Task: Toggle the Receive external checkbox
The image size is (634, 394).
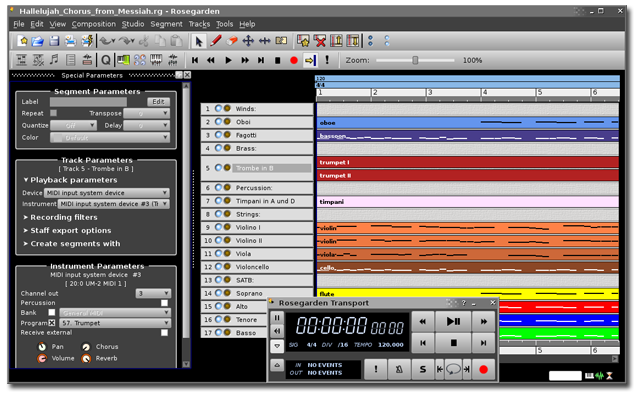Action: pyautogui.click(x=164, y=333)
